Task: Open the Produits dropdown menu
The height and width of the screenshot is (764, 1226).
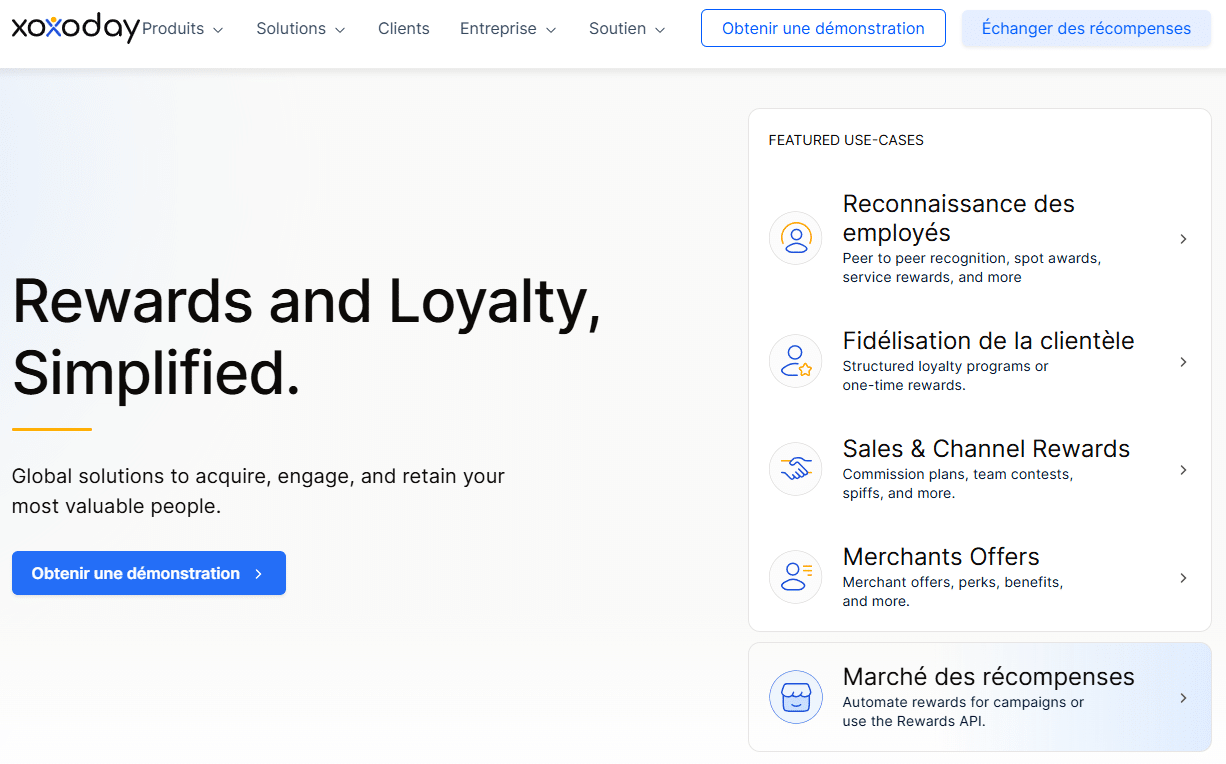Action: tap(183, 28)
